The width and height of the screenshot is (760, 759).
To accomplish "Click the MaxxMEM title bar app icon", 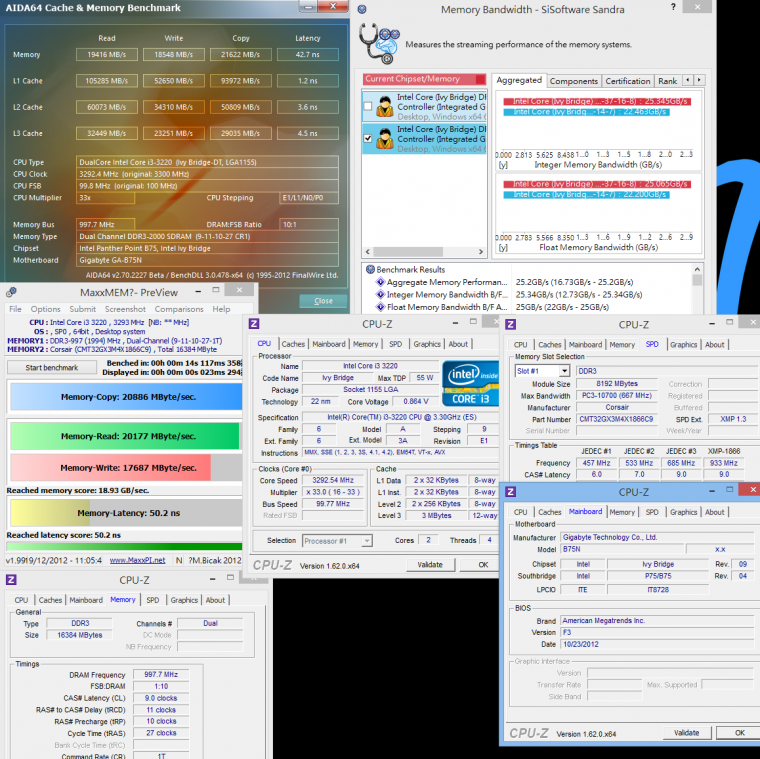I will pyautogui.click(x=11, y=293).
